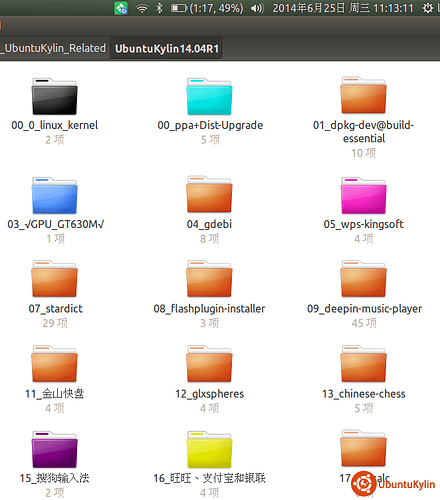This screenshot has height=500, width=440.
Task: Open the 12_glxspheres folder icon
Action: tap(209, 364)
